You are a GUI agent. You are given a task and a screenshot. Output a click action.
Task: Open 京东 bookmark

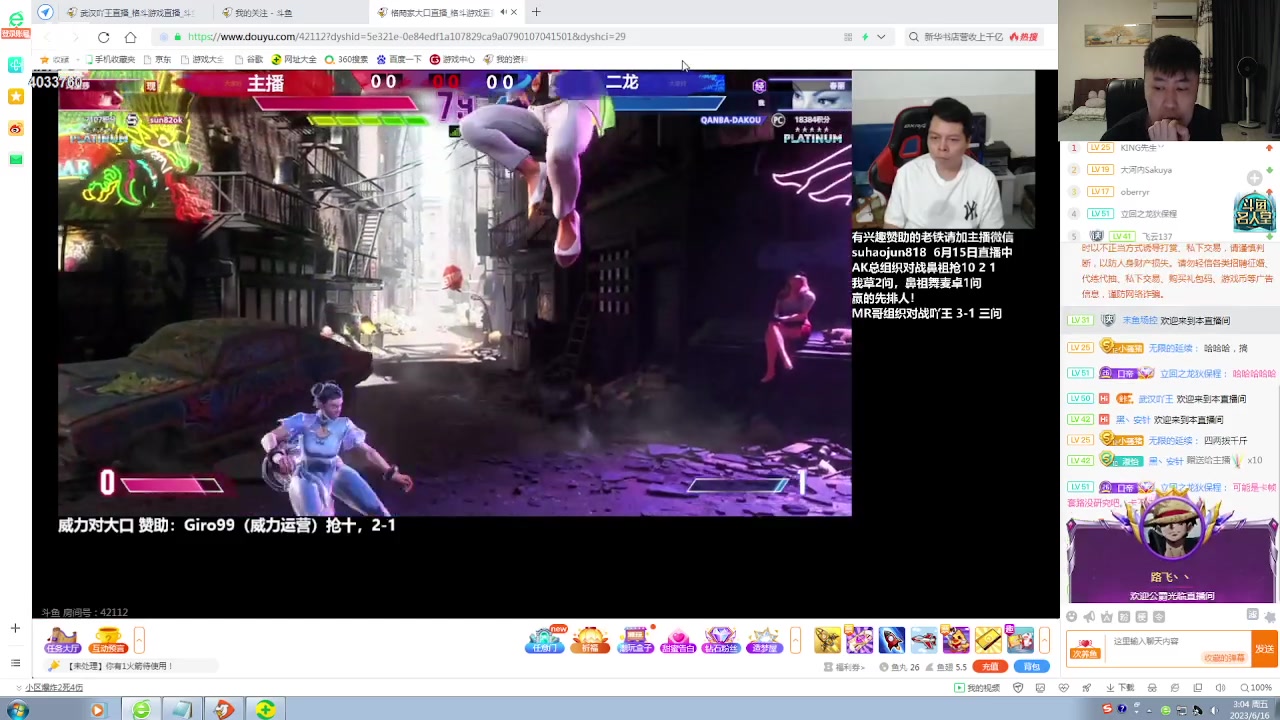click(x=157, y=60)
